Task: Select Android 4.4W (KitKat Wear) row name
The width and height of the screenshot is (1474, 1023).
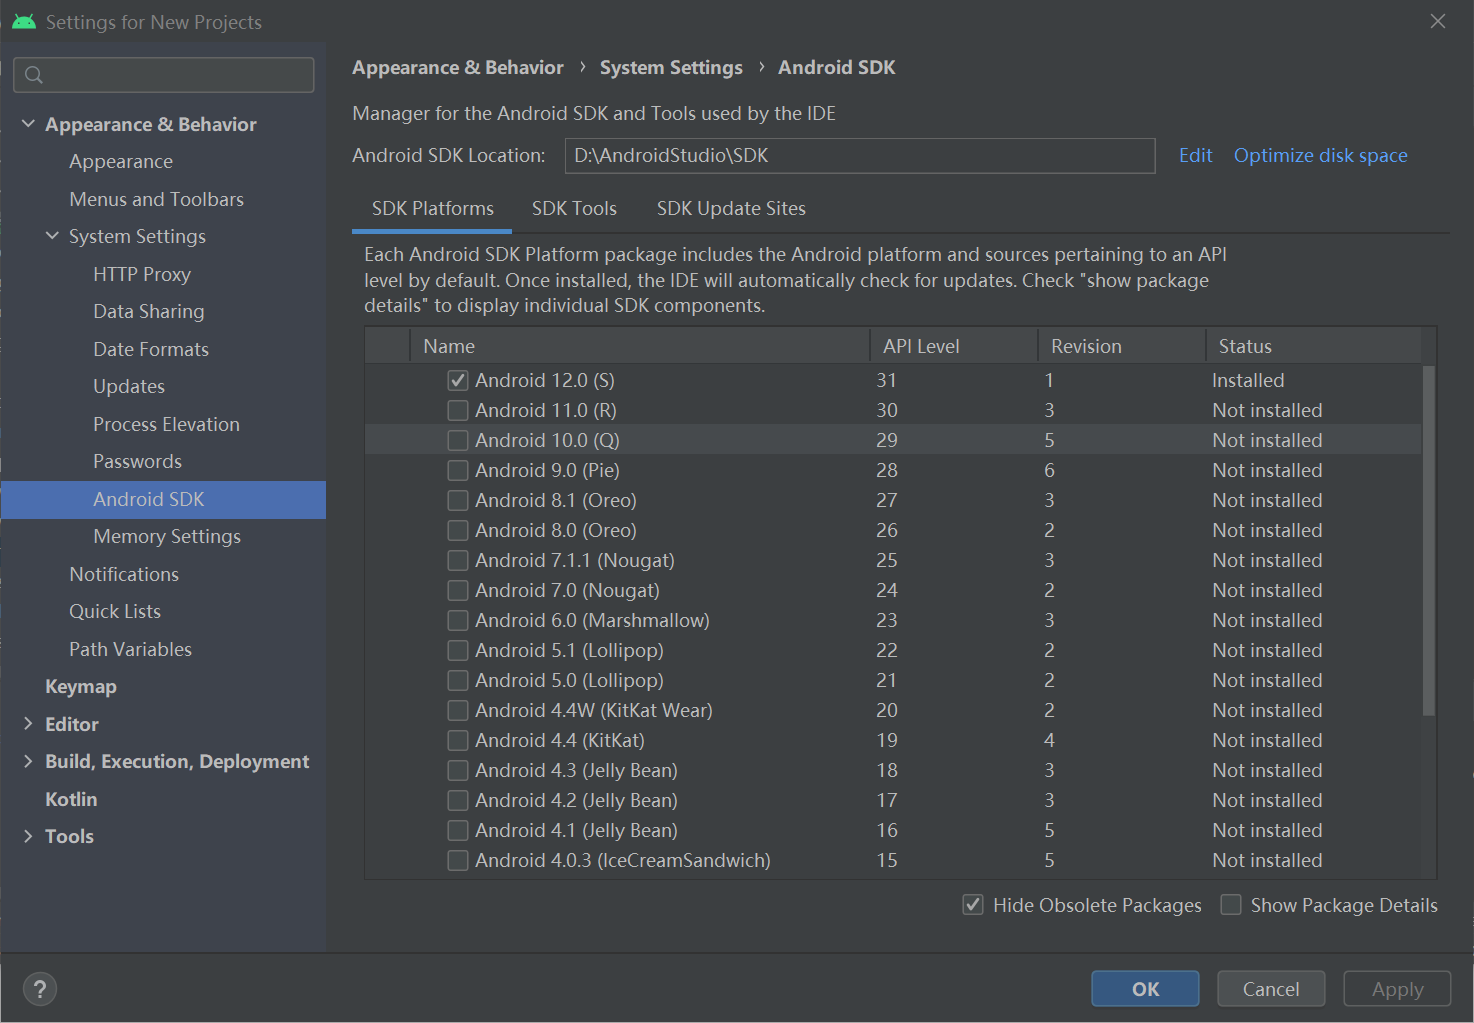Action: point(594,710)
